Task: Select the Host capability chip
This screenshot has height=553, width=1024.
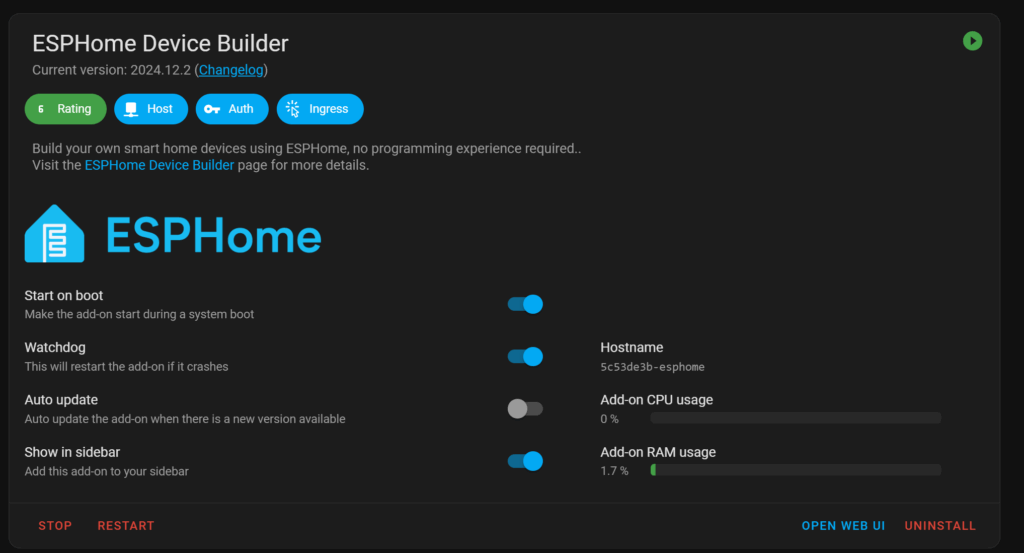Action: [x=151, y=109]
